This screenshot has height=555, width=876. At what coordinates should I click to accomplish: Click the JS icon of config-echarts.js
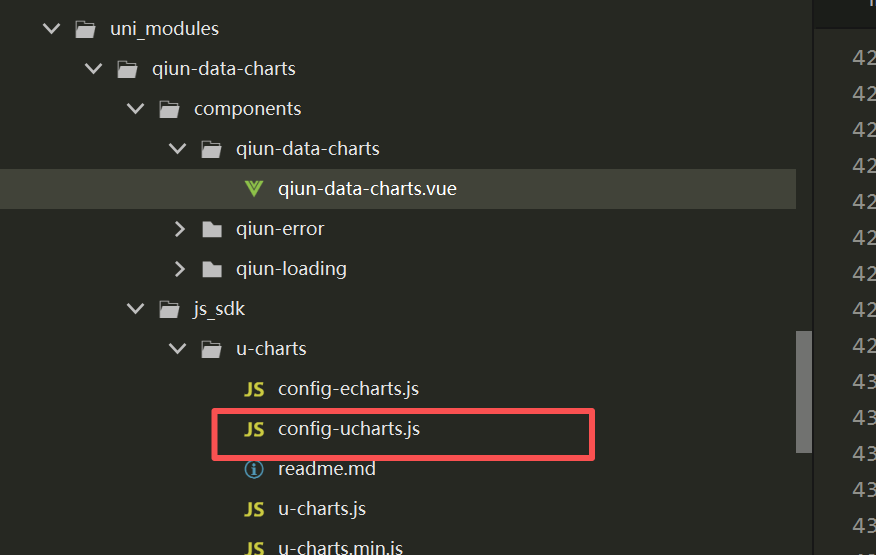tap(254, 389)
